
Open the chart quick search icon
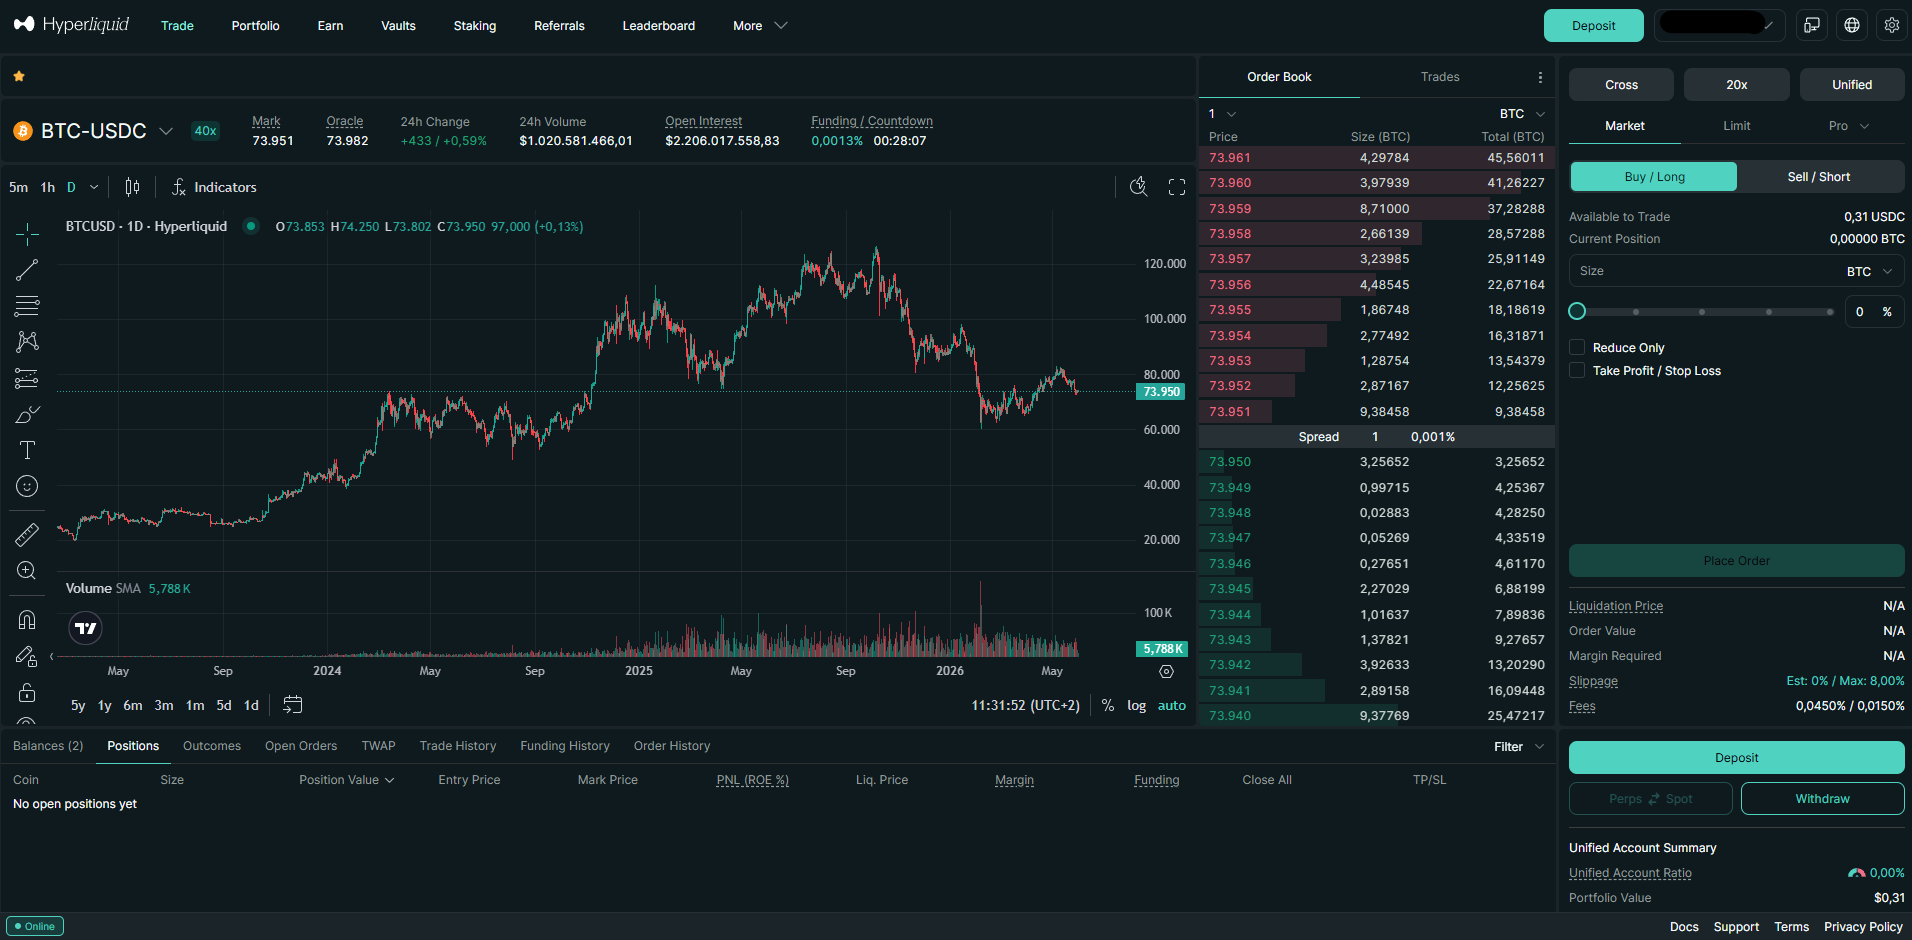coord(1138,187)
